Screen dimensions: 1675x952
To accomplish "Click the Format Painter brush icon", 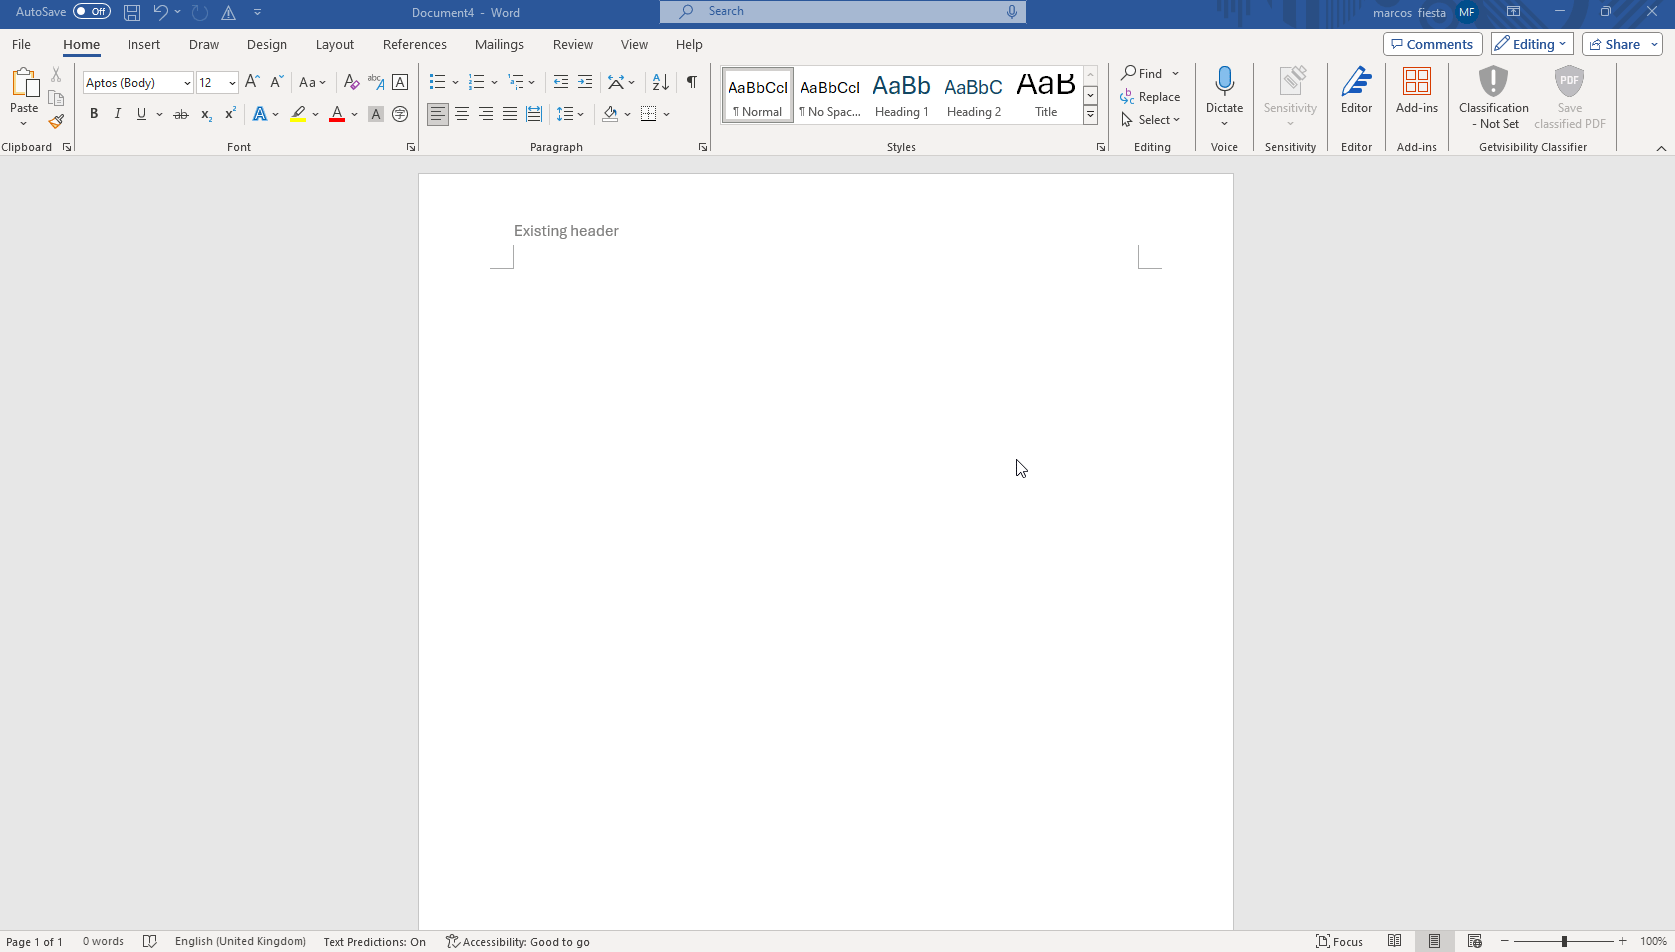I will (x=56, y=121).
